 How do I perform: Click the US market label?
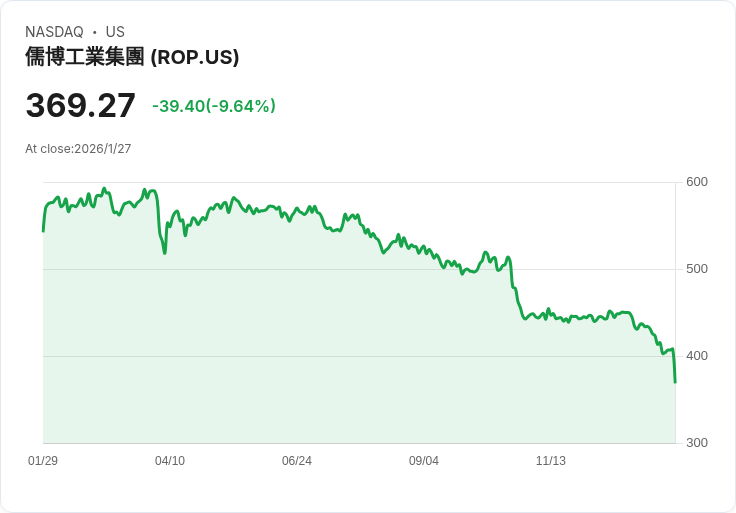[115, 32]
